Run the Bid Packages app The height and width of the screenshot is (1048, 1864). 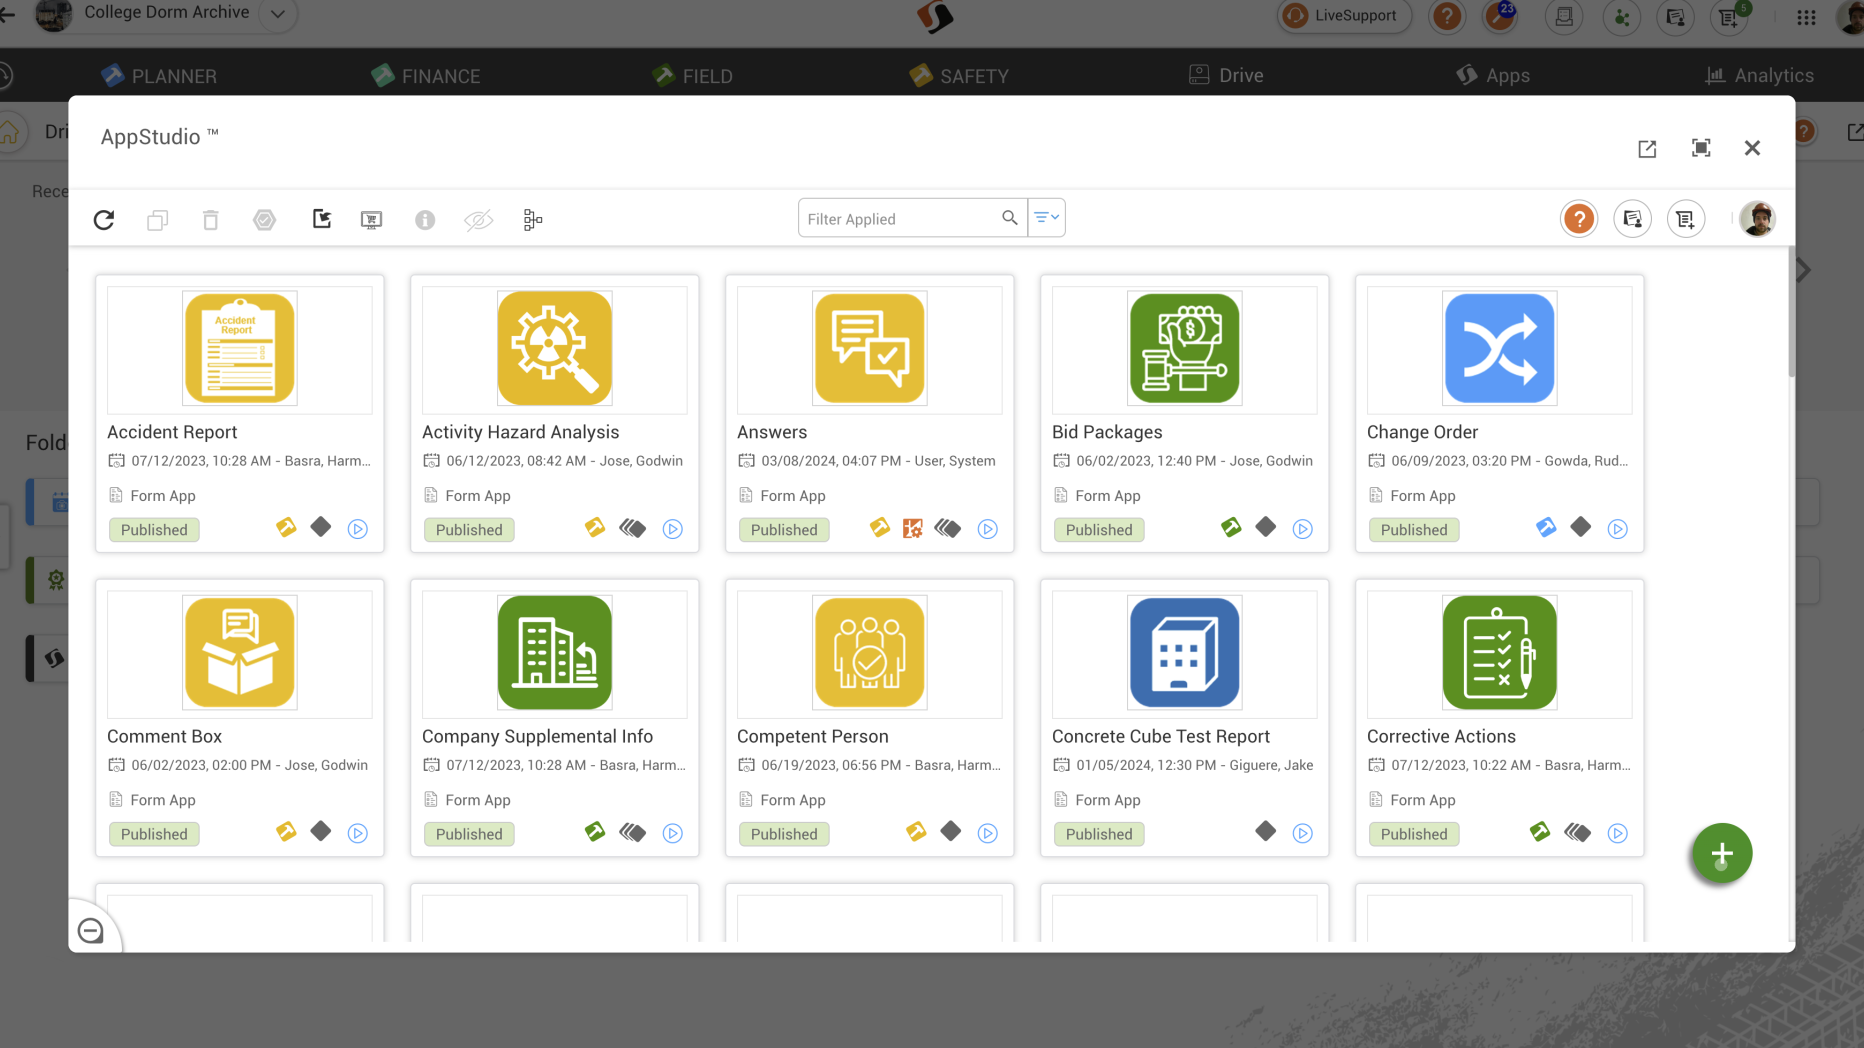click(1303, 529)
